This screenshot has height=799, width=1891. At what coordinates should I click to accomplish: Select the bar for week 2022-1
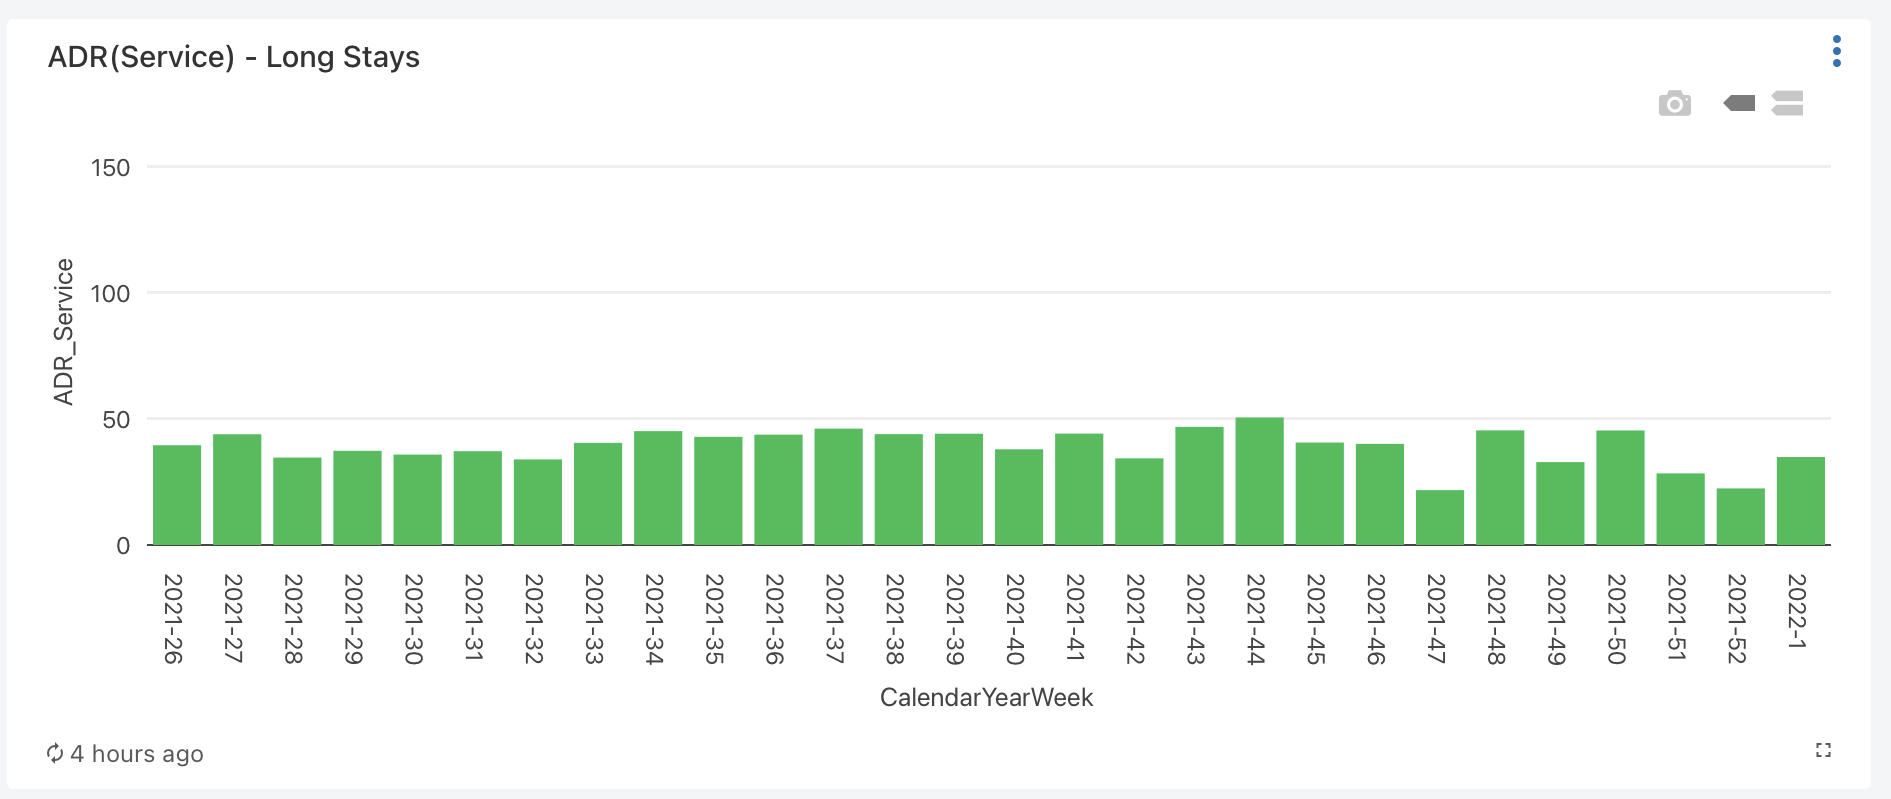pyautogui.click(x=1801, y=501)
